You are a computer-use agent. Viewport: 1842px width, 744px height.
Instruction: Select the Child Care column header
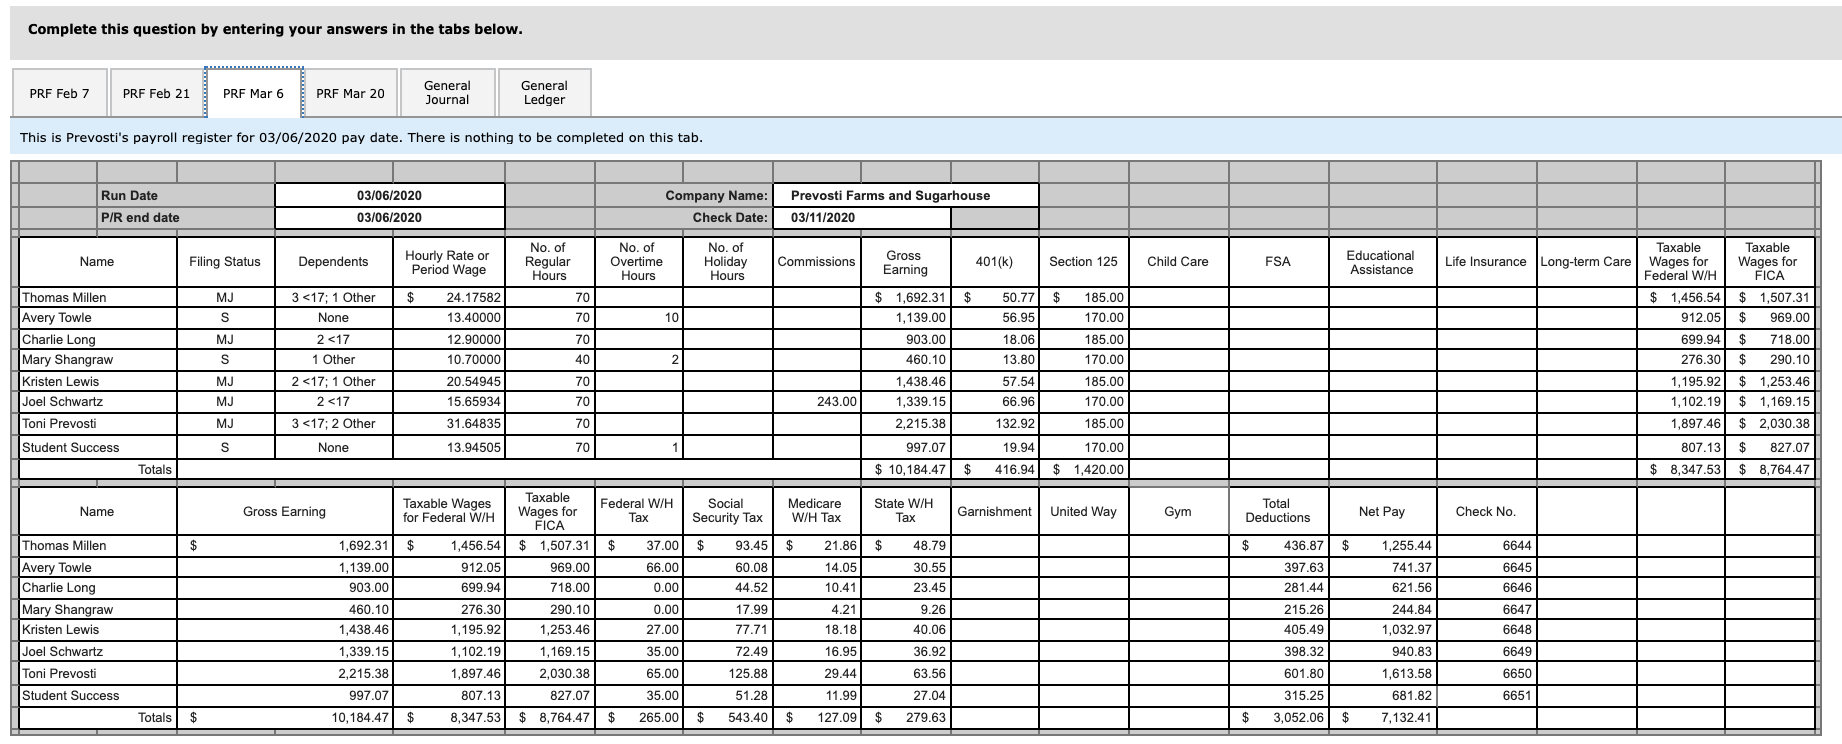[x=1178, y=262]
